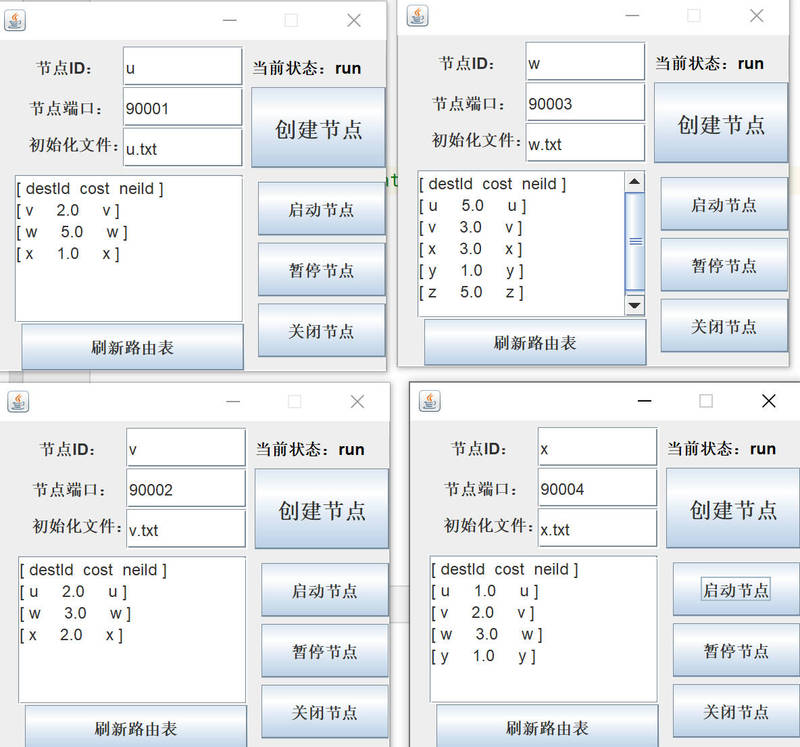Viewport: 800px width, 747px height.
Task: Click port field containing 90001
Action: (x=183, y=107)
